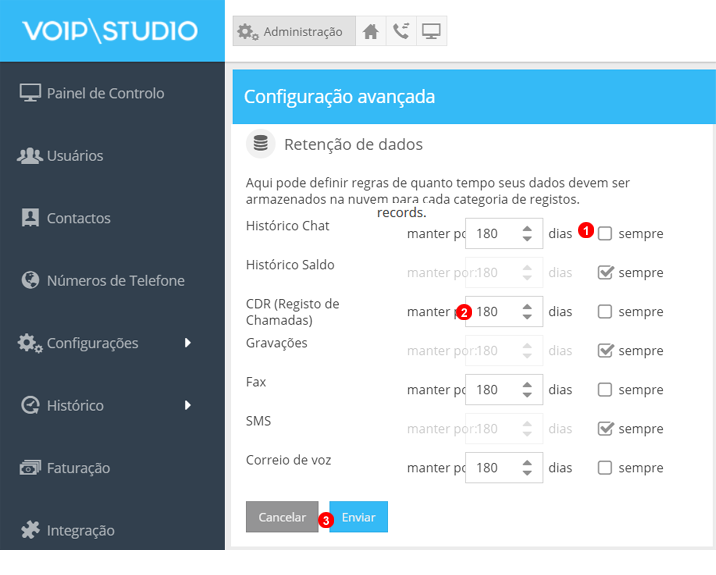Toggle sempre checkbox for Gravações
716x575 pixels.
tap(605, 351)
